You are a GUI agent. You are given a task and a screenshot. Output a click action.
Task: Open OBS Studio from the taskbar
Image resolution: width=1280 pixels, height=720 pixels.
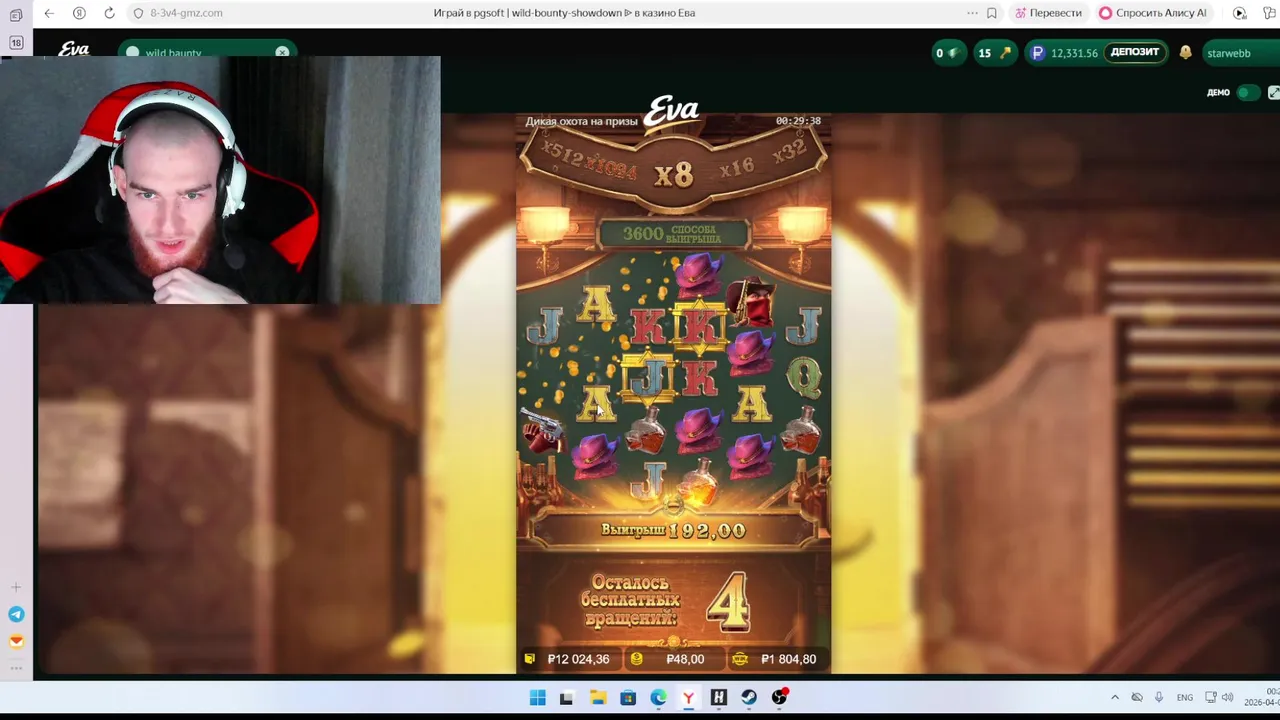point(779,697)
